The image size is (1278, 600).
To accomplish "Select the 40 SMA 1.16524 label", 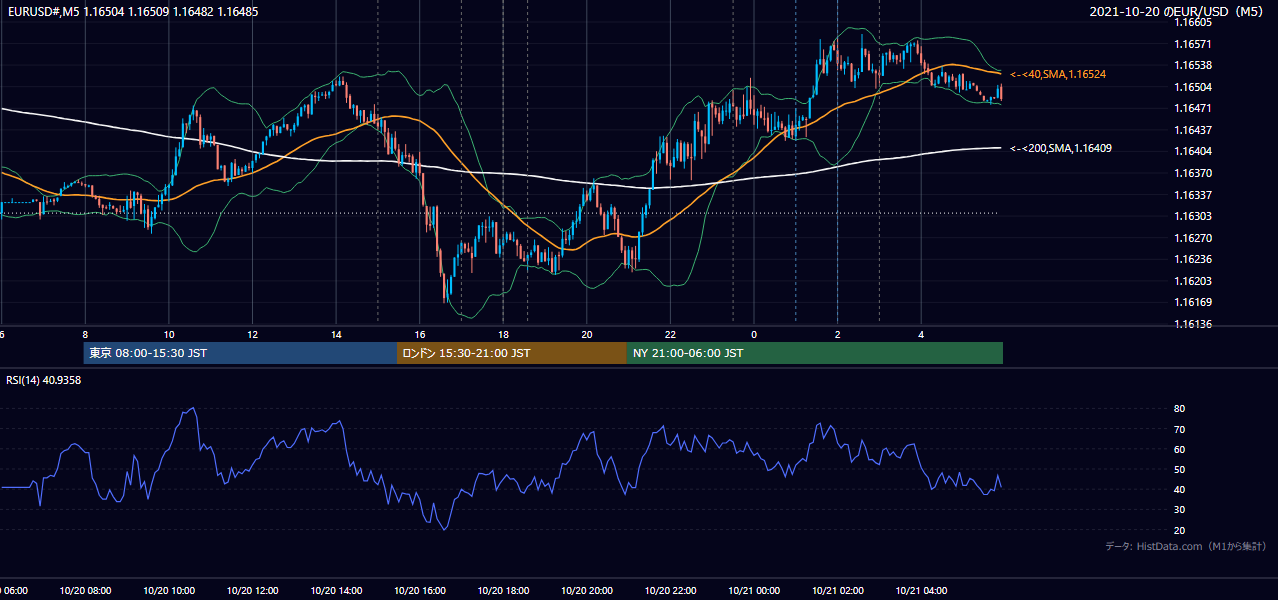I will pos(1058,74).
